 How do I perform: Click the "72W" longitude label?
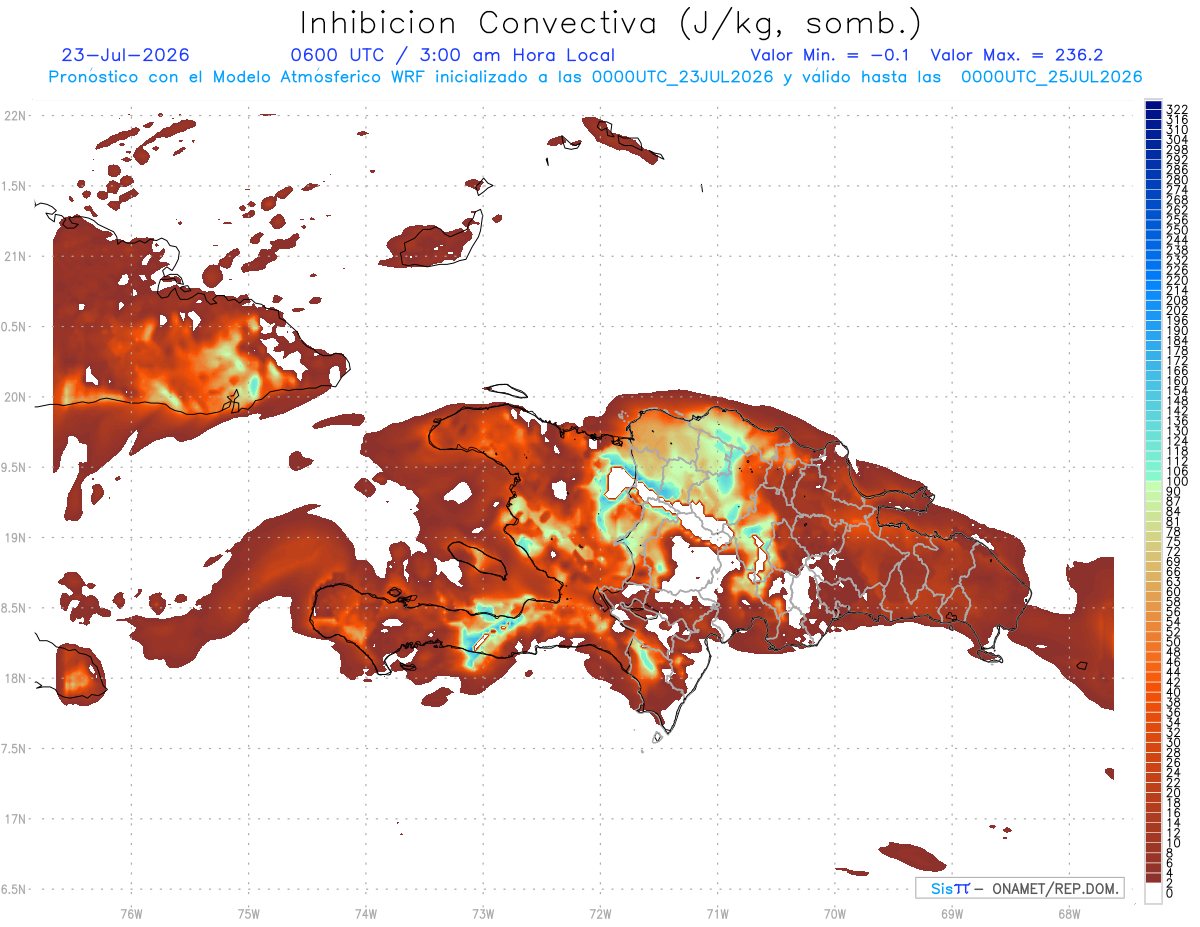tap(600, 913)
